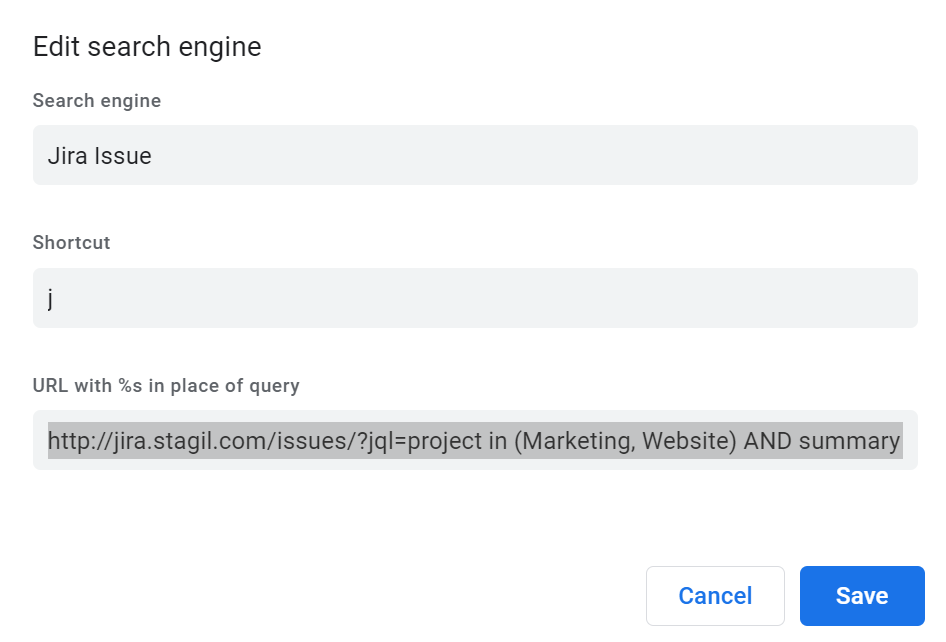Click the word "Jira" in name field
Screen dimensions: 946x642
pyautogui.click(x=67, y=156)
